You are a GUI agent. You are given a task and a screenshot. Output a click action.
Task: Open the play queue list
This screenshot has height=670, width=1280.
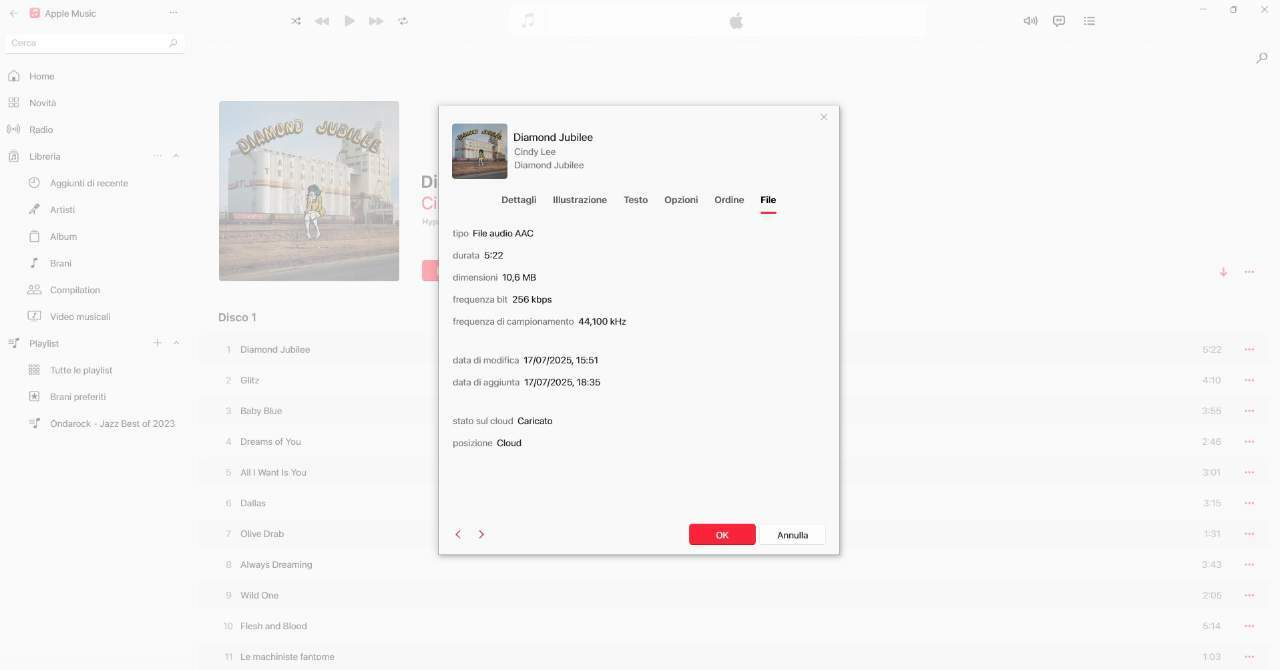point(1089,21)
